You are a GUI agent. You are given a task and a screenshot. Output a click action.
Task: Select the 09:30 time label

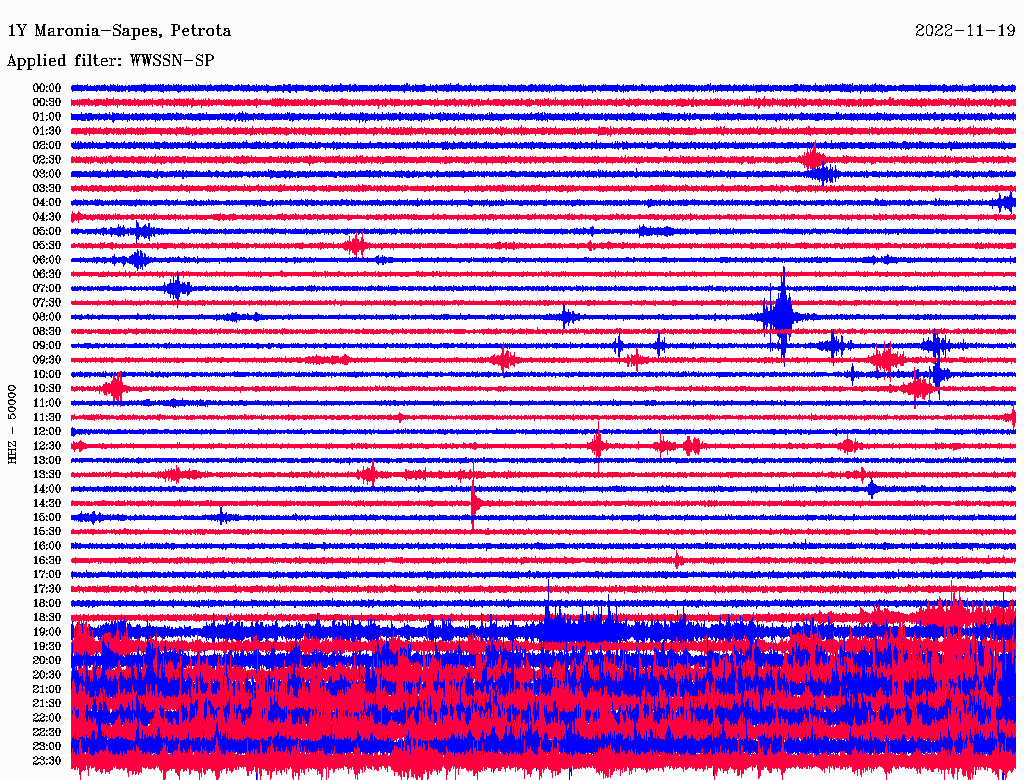pos(47,360)
